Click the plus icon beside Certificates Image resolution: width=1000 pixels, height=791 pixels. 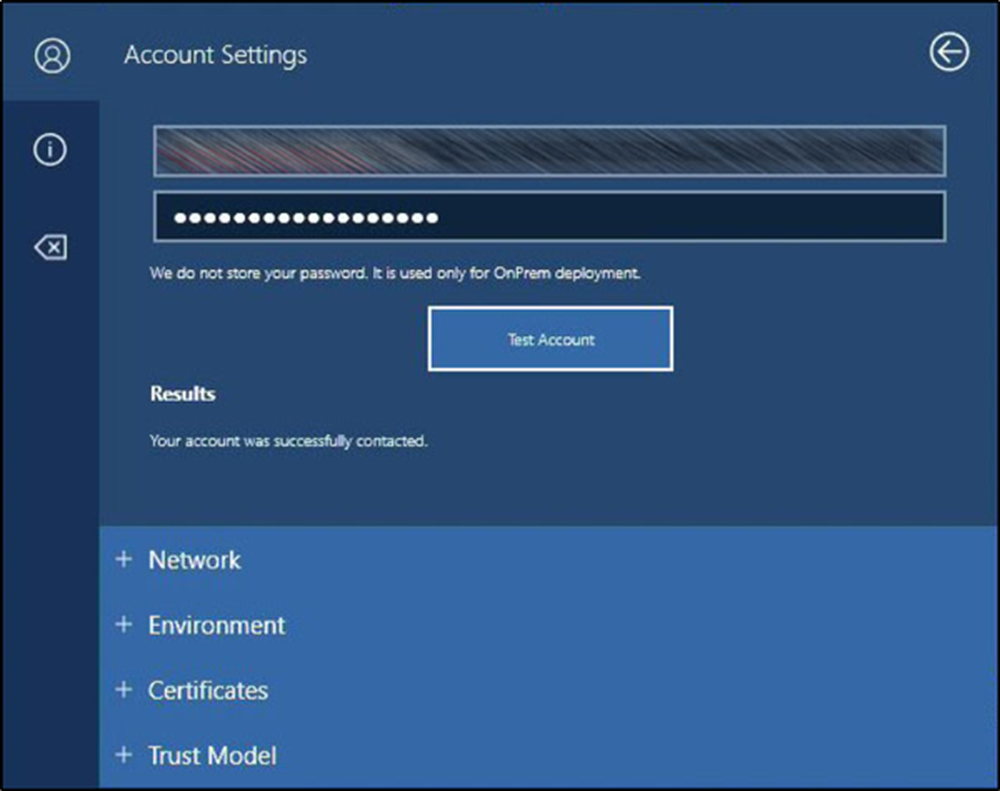tap(123, 690)
